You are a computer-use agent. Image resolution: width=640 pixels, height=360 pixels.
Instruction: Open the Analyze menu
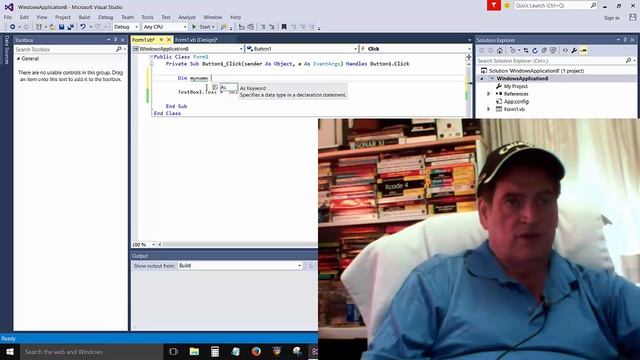click(x=187, y=17)
